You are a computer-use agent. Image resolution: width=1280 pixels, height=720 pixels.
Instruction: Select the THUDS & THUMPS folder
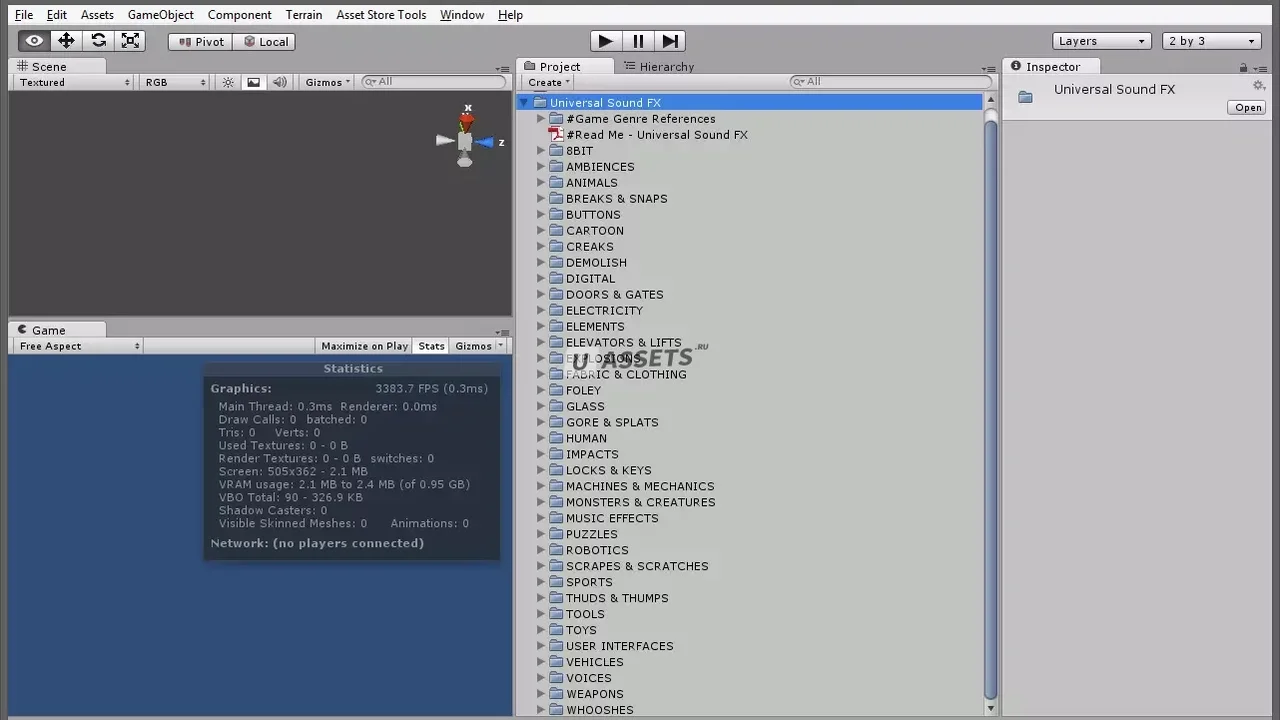click(x=617, y=598)
